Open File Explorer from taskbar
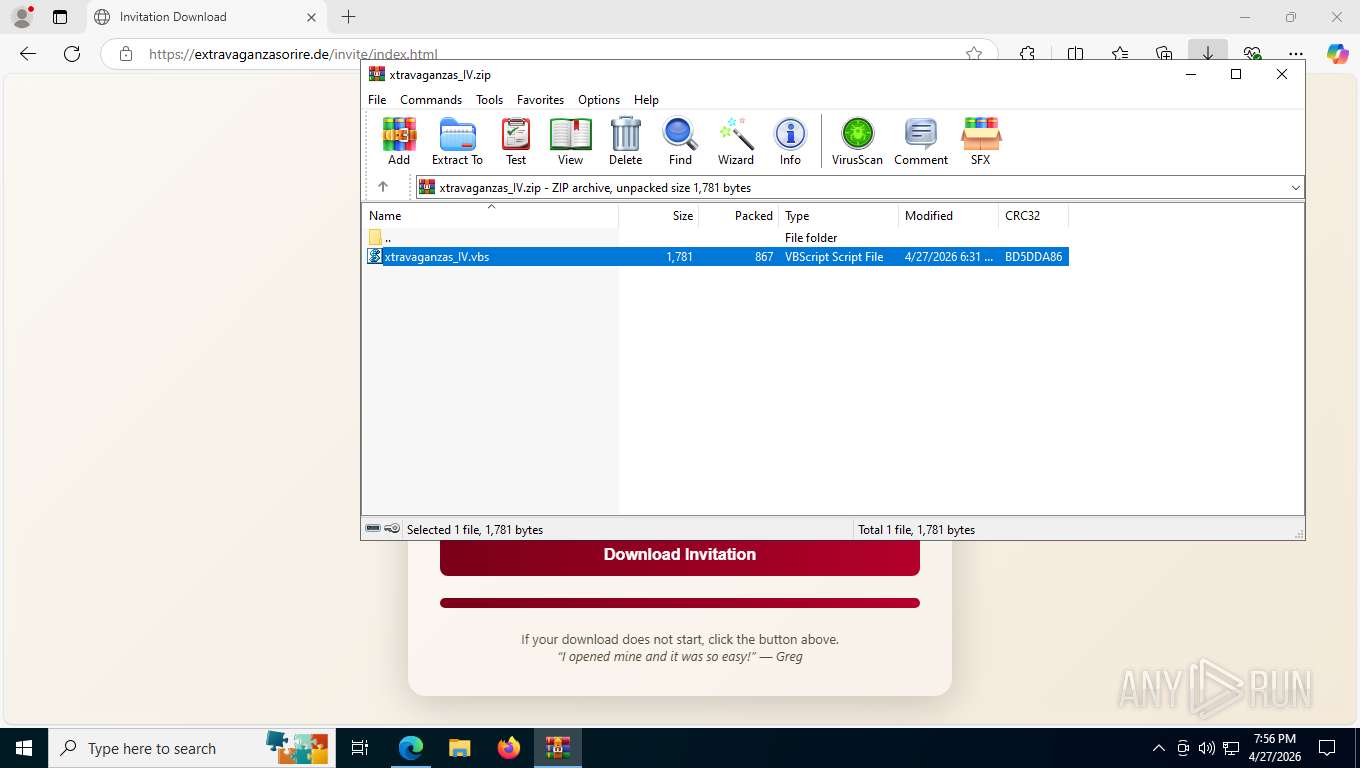 pos(459,748)
